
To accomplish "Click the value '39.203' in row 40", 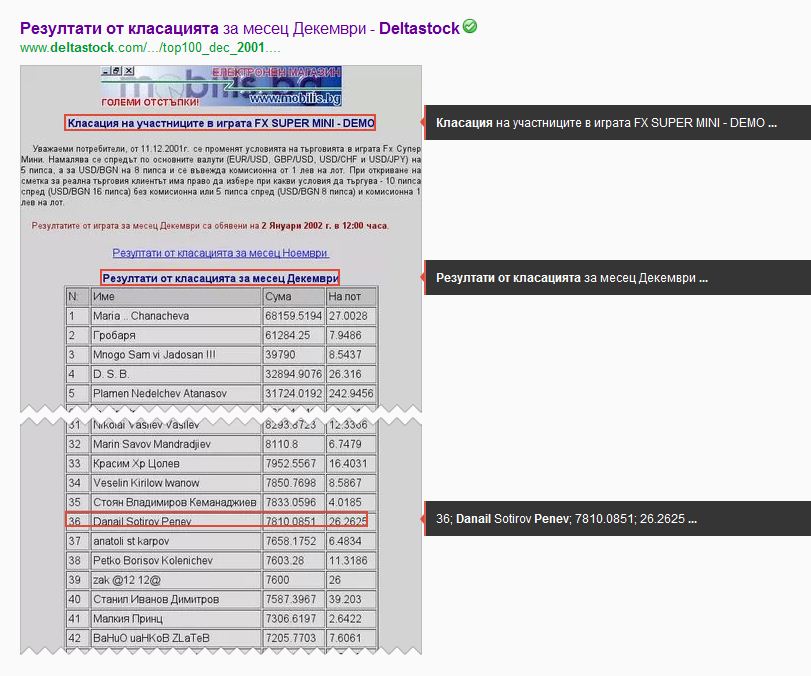I will click(x=345, y=599).
